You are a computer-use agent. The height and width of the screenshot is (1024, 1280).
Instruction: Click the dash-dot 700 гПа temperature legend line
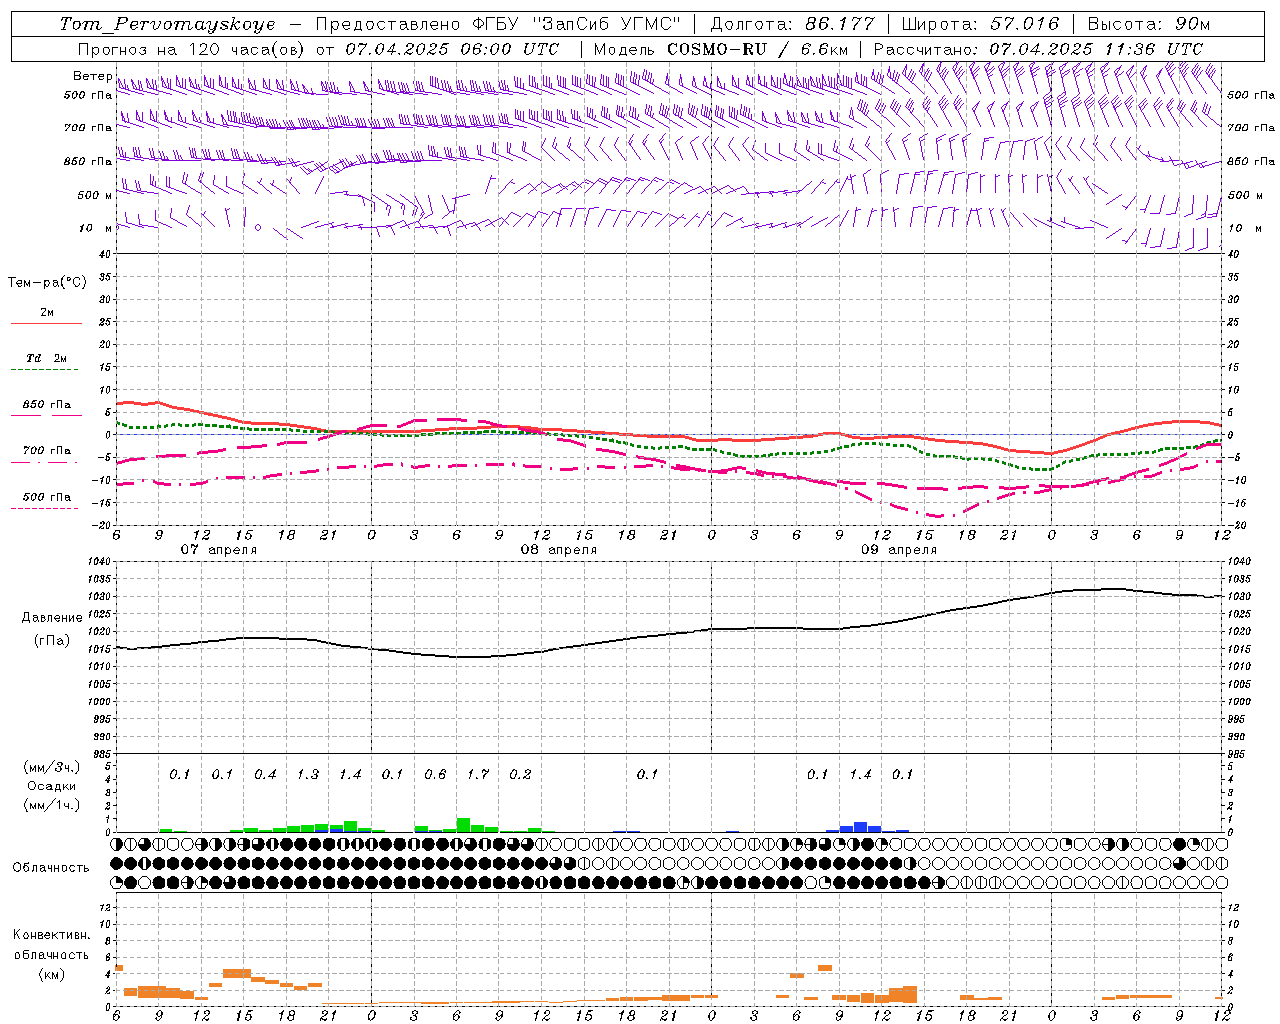coord(46,462)
